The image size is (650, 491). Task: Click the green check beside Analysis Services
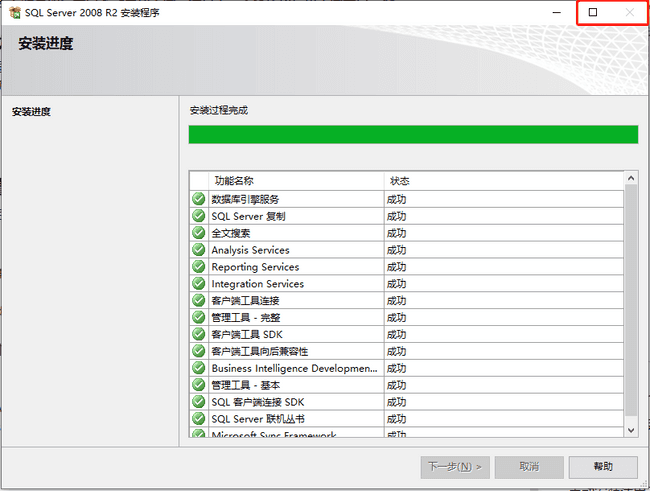tap(199, 250)
